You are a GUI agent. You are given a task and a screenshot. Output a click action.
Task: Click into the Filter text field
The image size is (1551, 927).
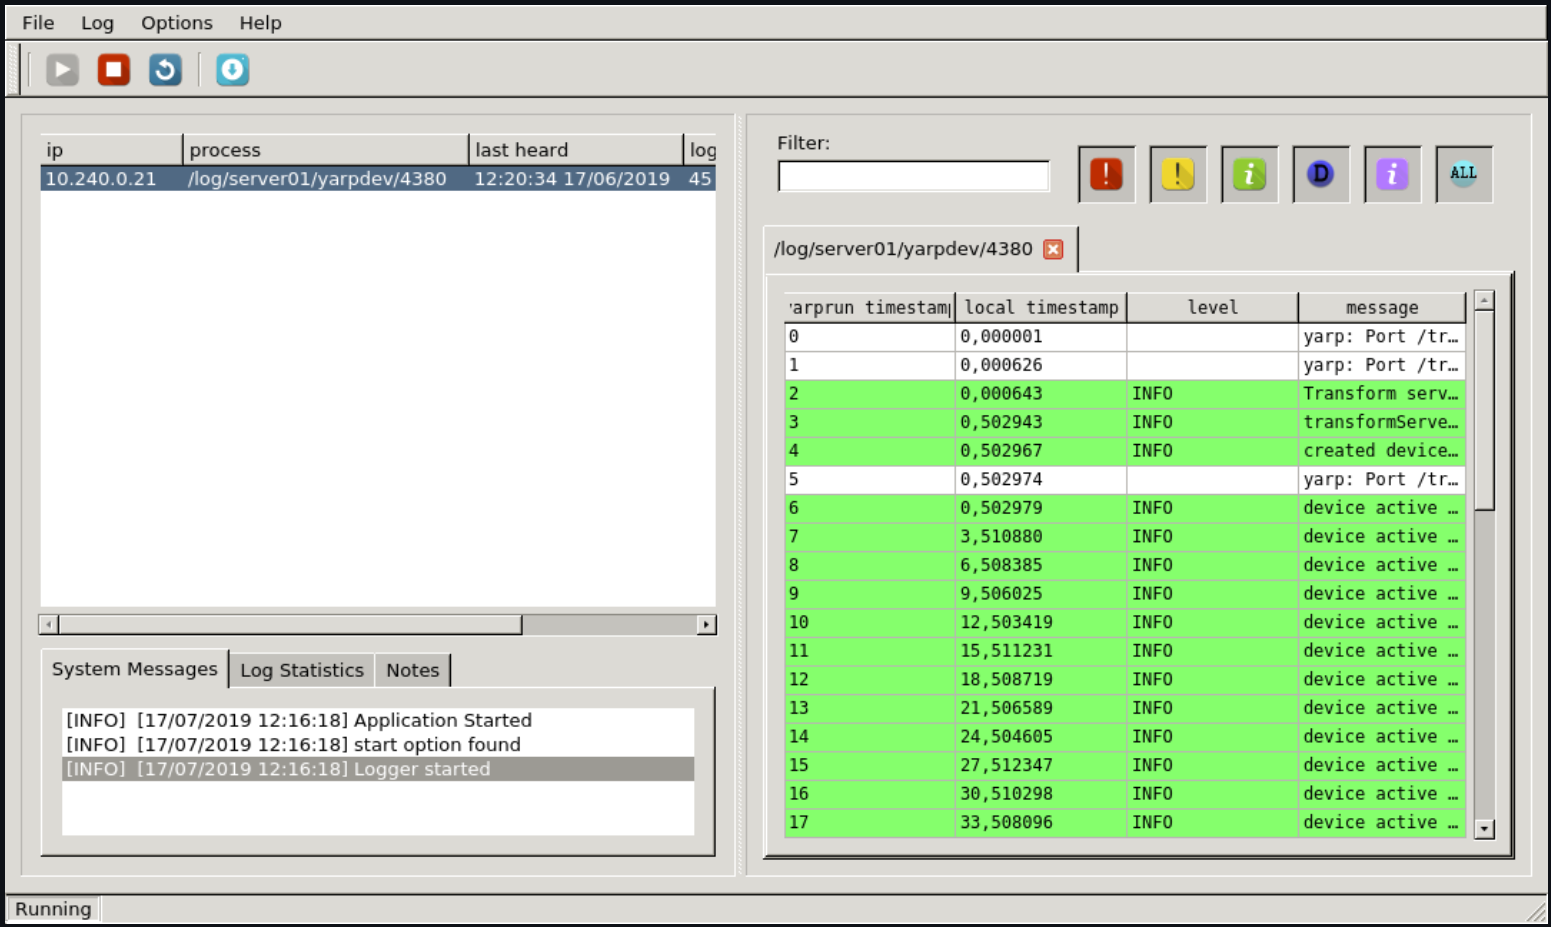click(913, 176)
